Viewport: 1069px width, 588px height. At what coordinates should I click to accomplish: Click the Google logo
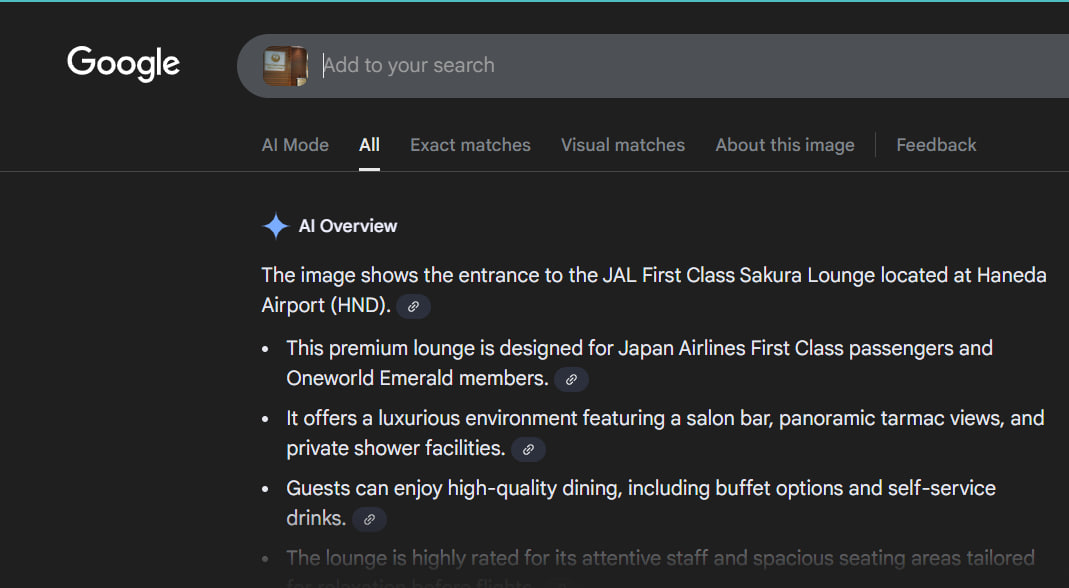(x=123, y=64)
